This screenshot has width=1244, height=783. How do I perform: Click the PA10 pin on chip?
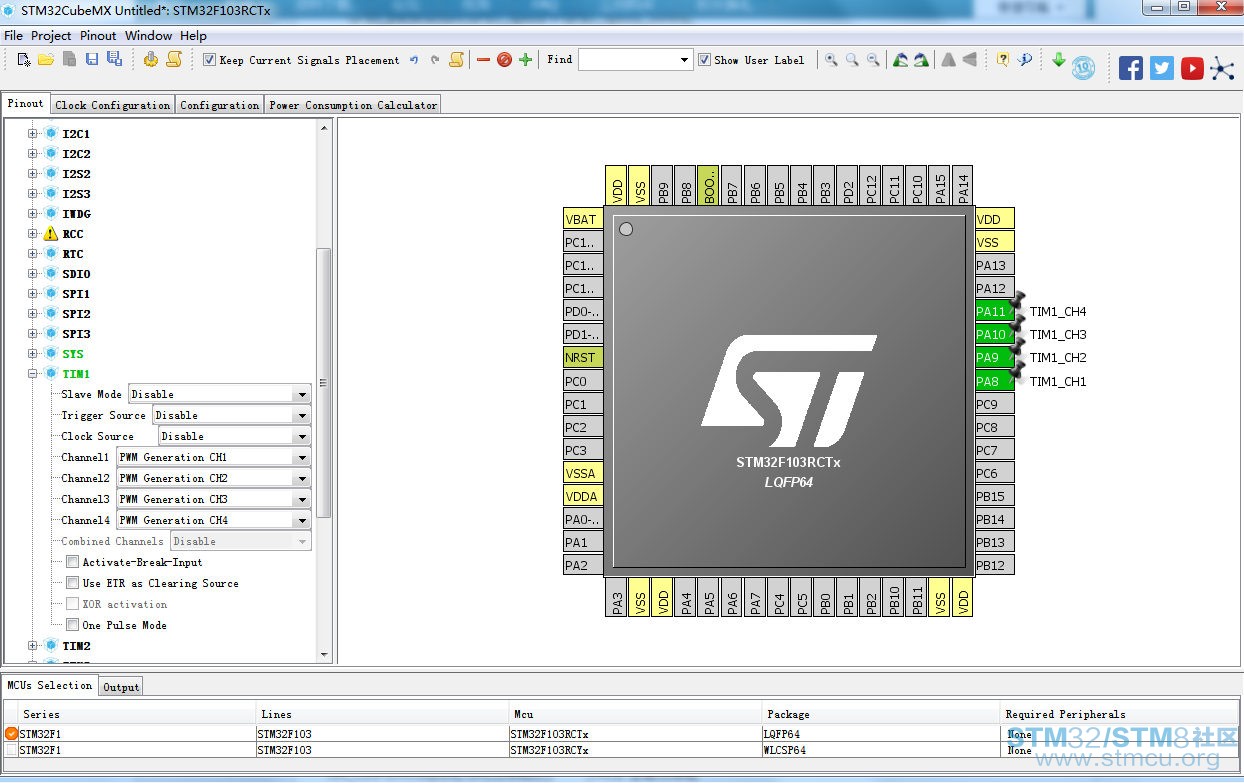tap(995, 334)
